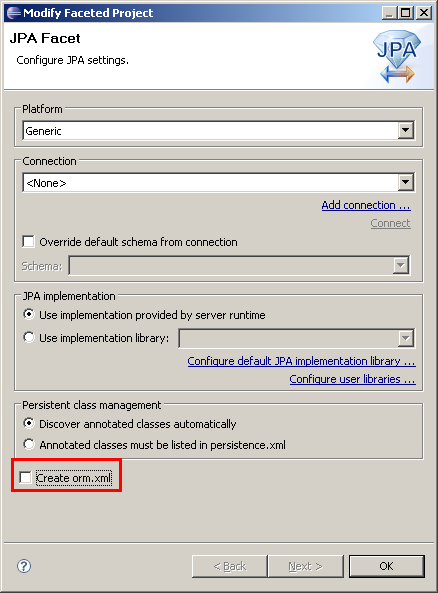Click the Generic platform combo field
The image size is (438, 593).
(x=218, y=130)
